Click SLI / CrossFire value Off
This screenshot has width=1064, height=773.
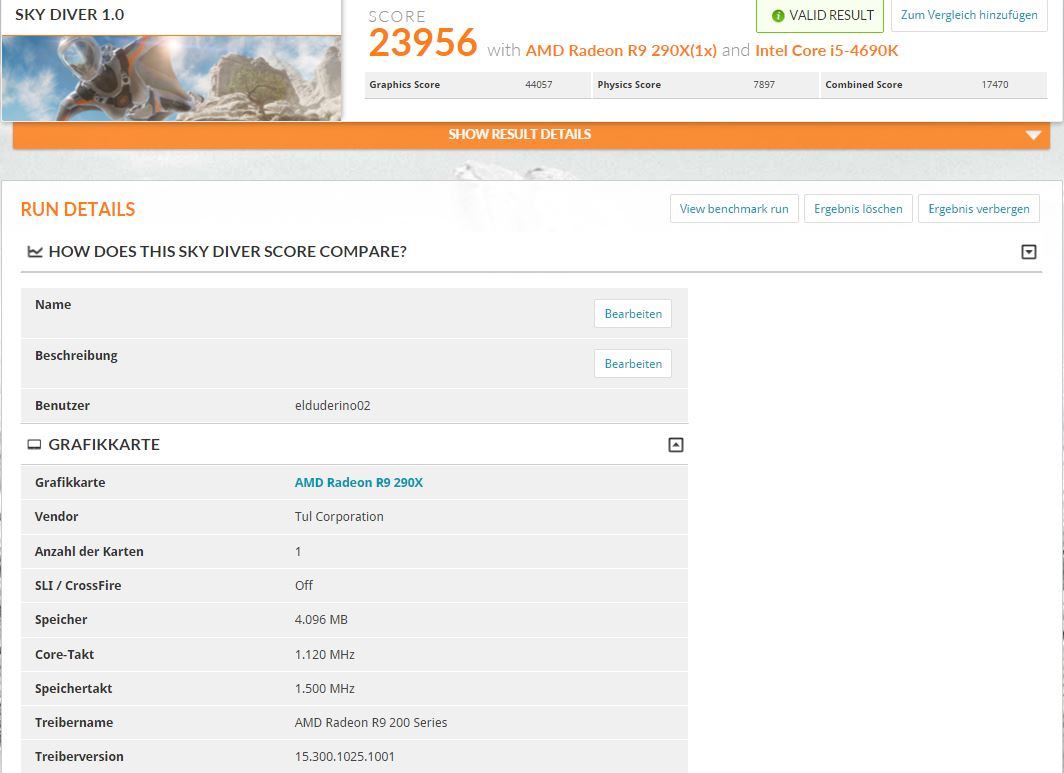coord(303,586)
